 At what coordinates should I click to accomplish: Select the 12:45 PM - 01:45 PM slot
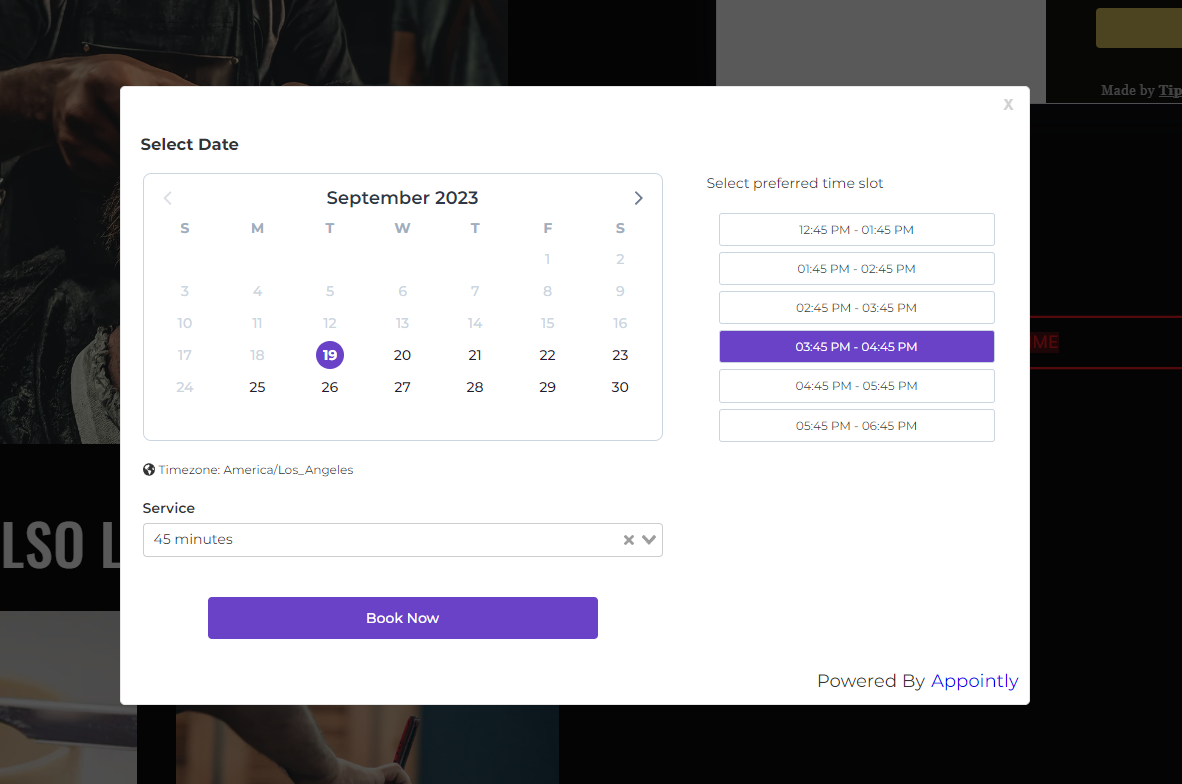(x=856, y=229)
